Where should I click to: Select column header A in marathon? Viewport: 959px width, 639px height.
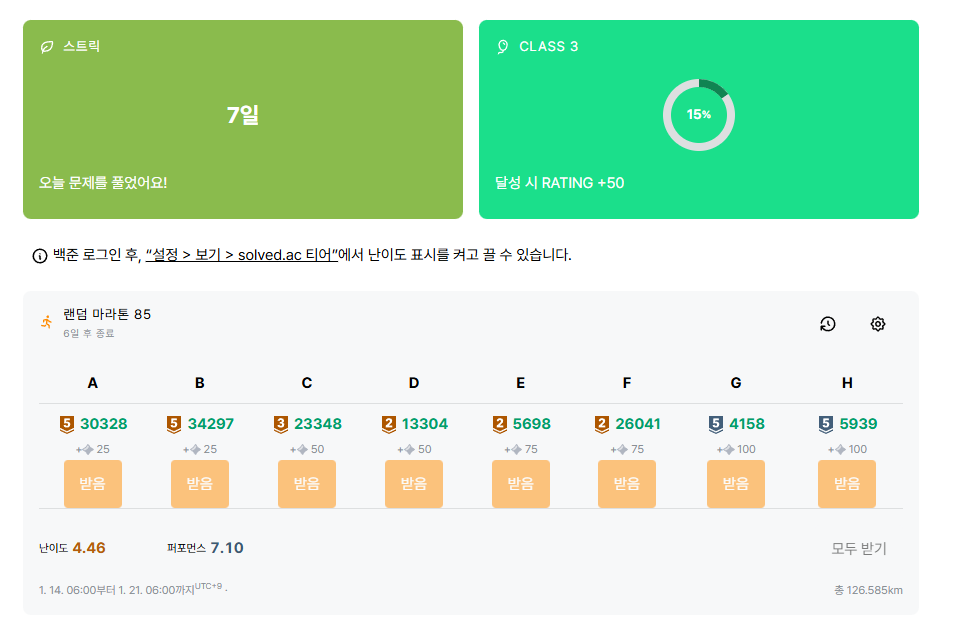93,383
